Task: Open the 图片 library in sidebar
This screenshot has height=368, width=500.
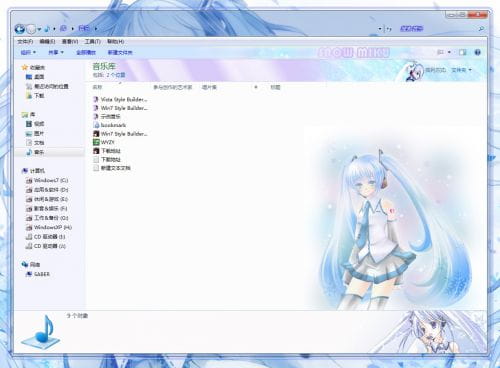Action: (35, 133)
